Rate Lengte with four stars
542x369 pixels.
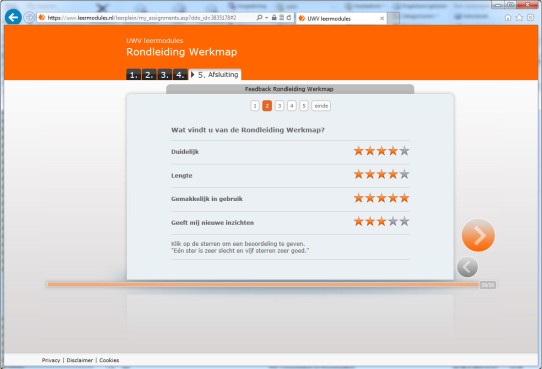(393, 174)
